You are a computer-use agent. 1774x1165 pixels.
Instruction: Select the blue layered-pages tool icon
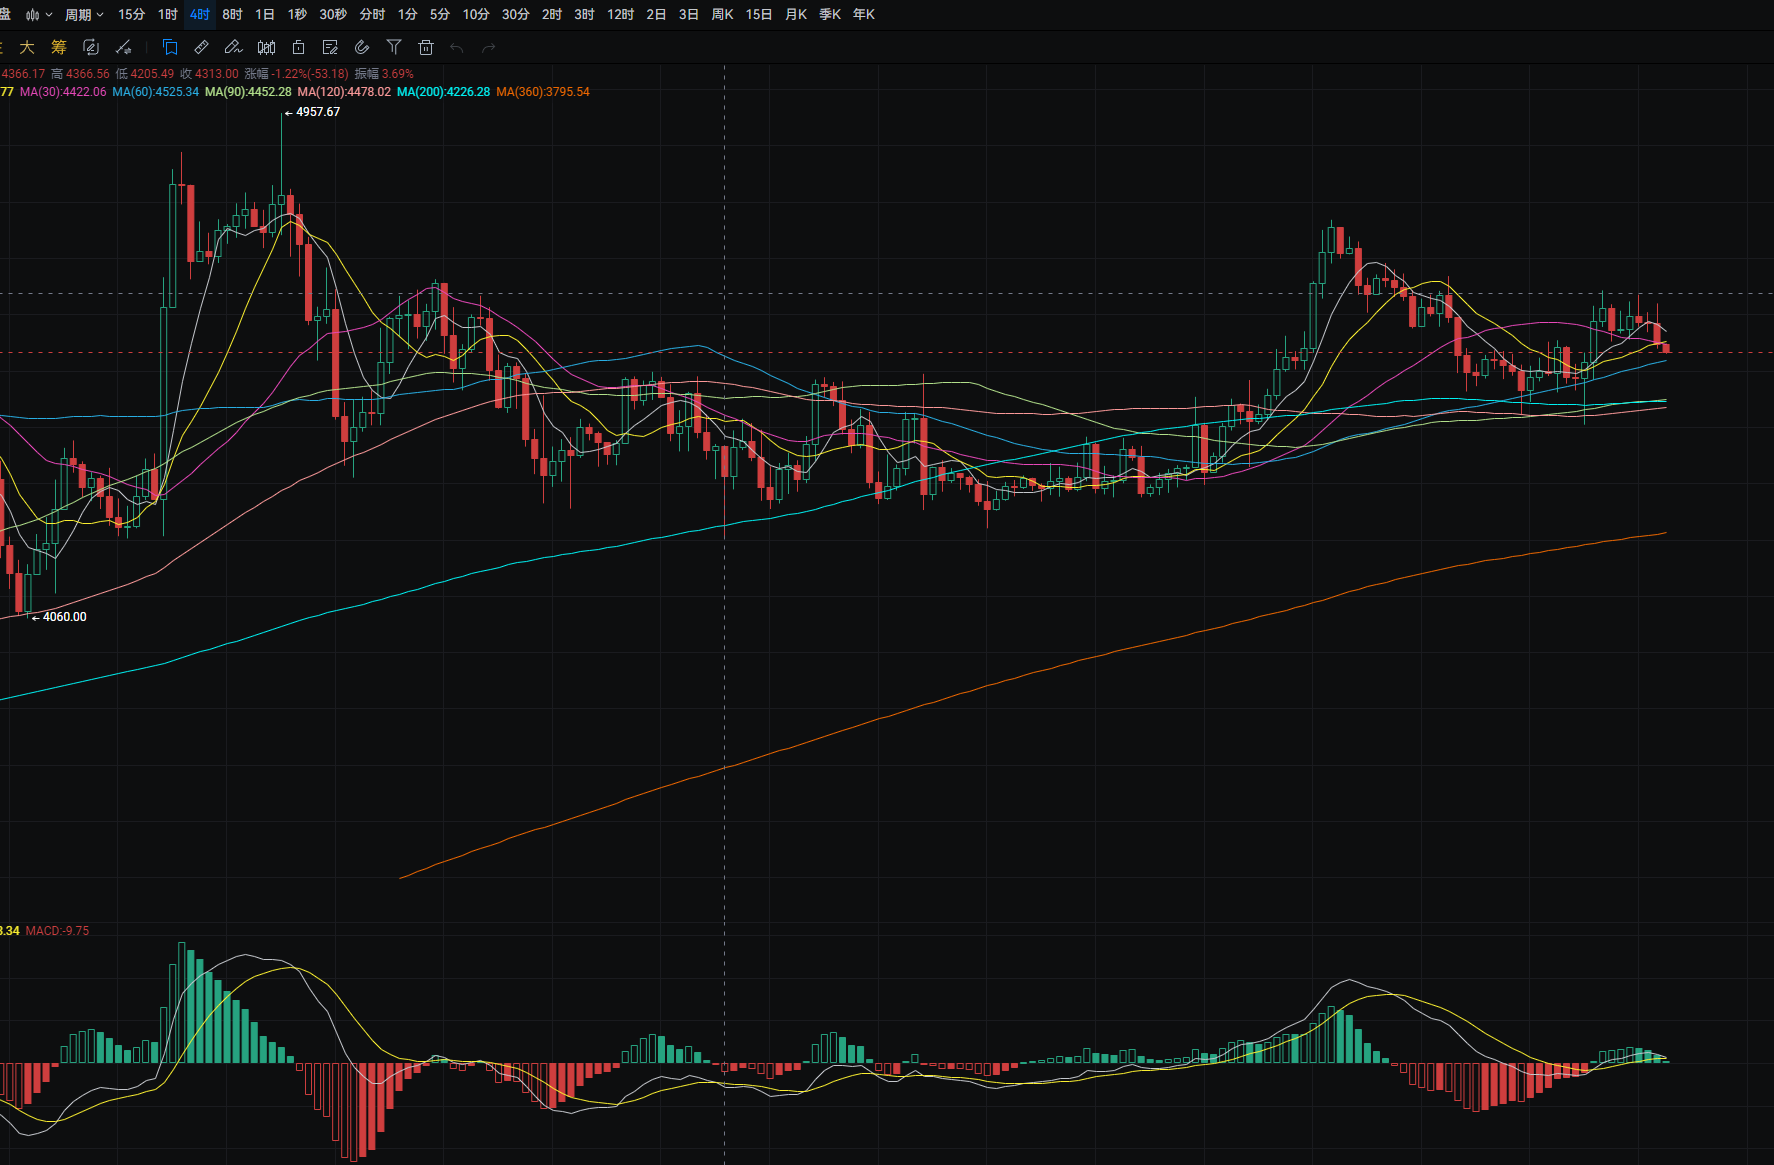(170, 47)
